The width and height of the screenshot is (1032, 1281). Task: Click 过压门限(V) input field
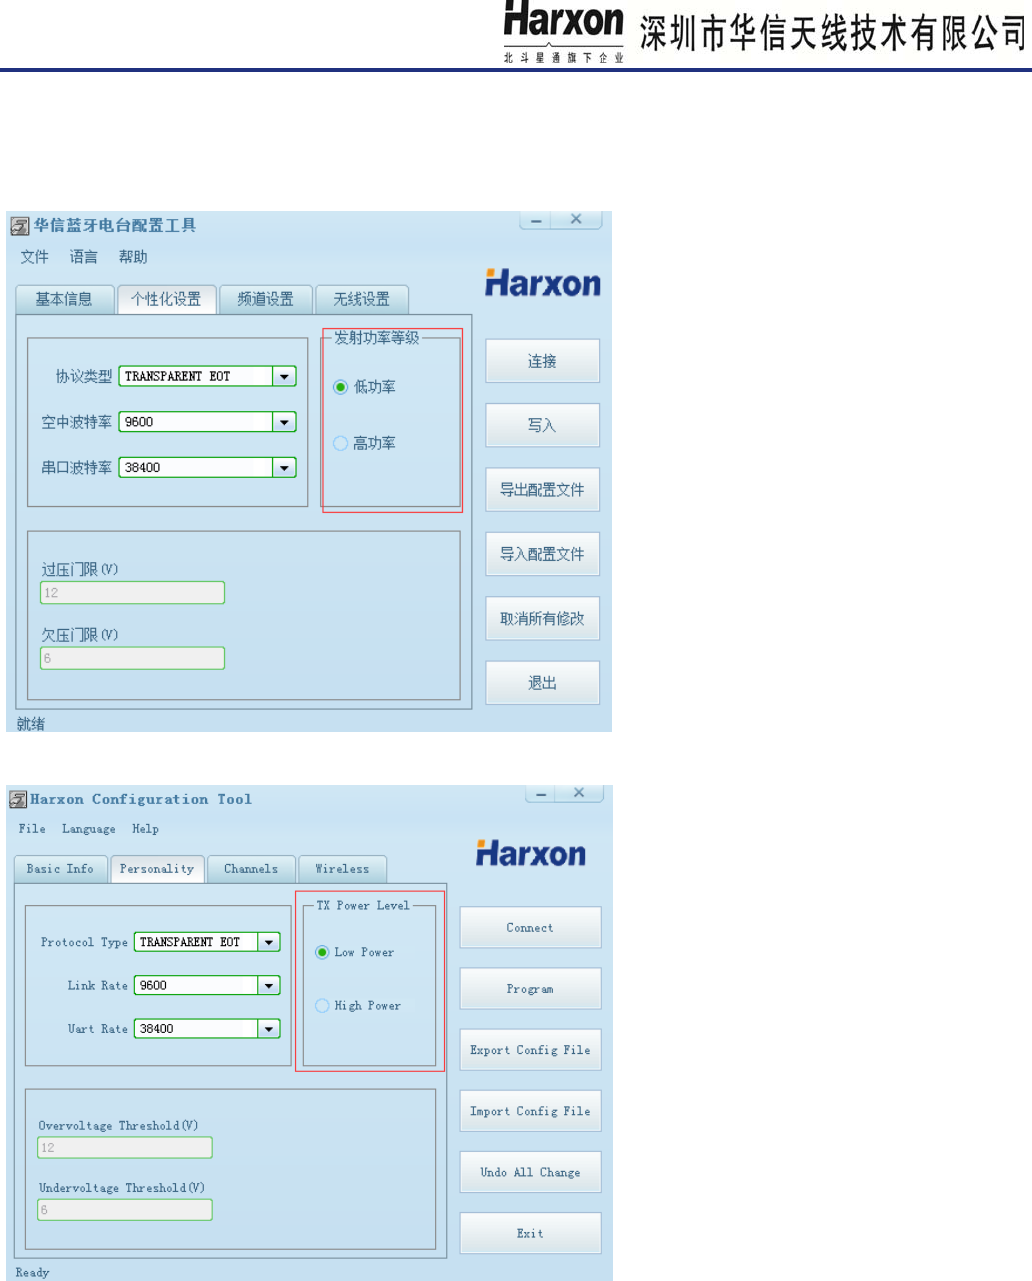pos(132,593)
